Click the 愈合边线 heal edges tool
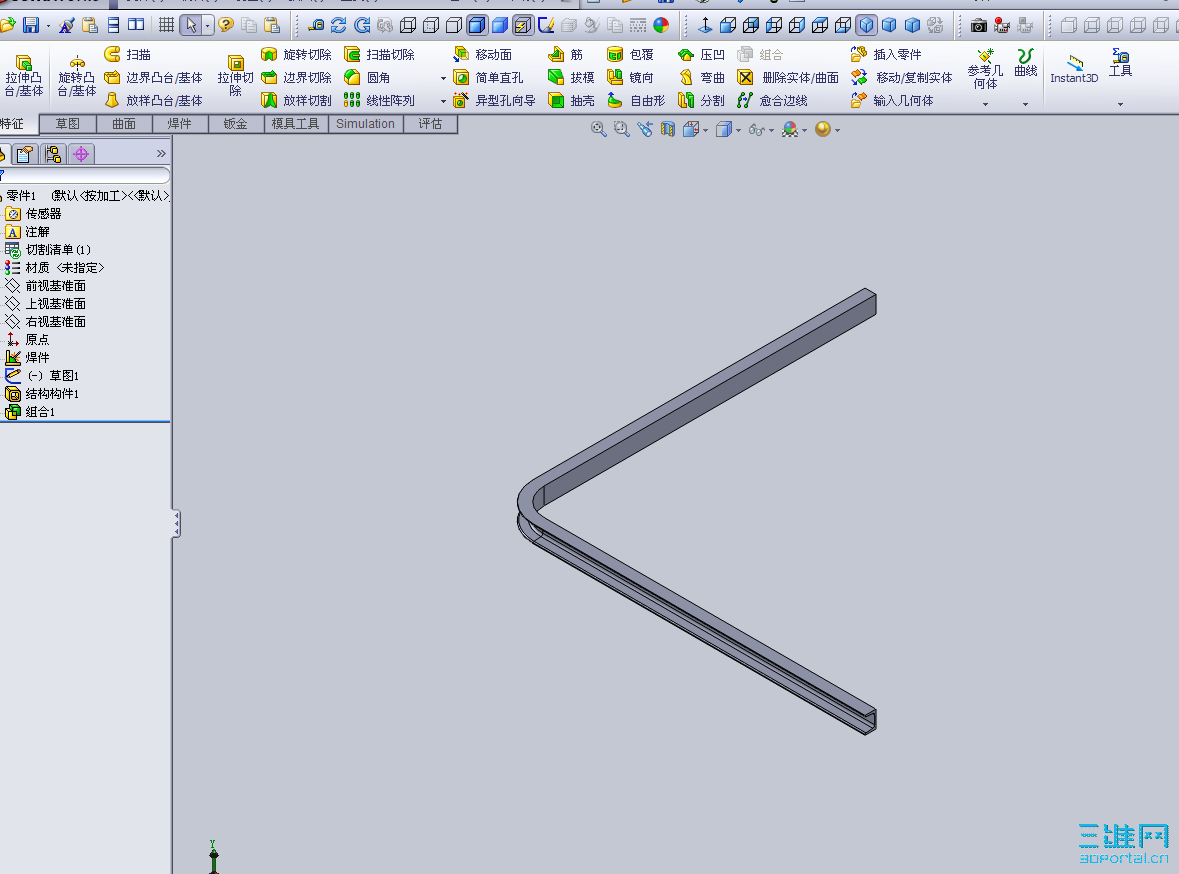The height and width of the screenshot is (874, 1179). [x=772, y=100]
